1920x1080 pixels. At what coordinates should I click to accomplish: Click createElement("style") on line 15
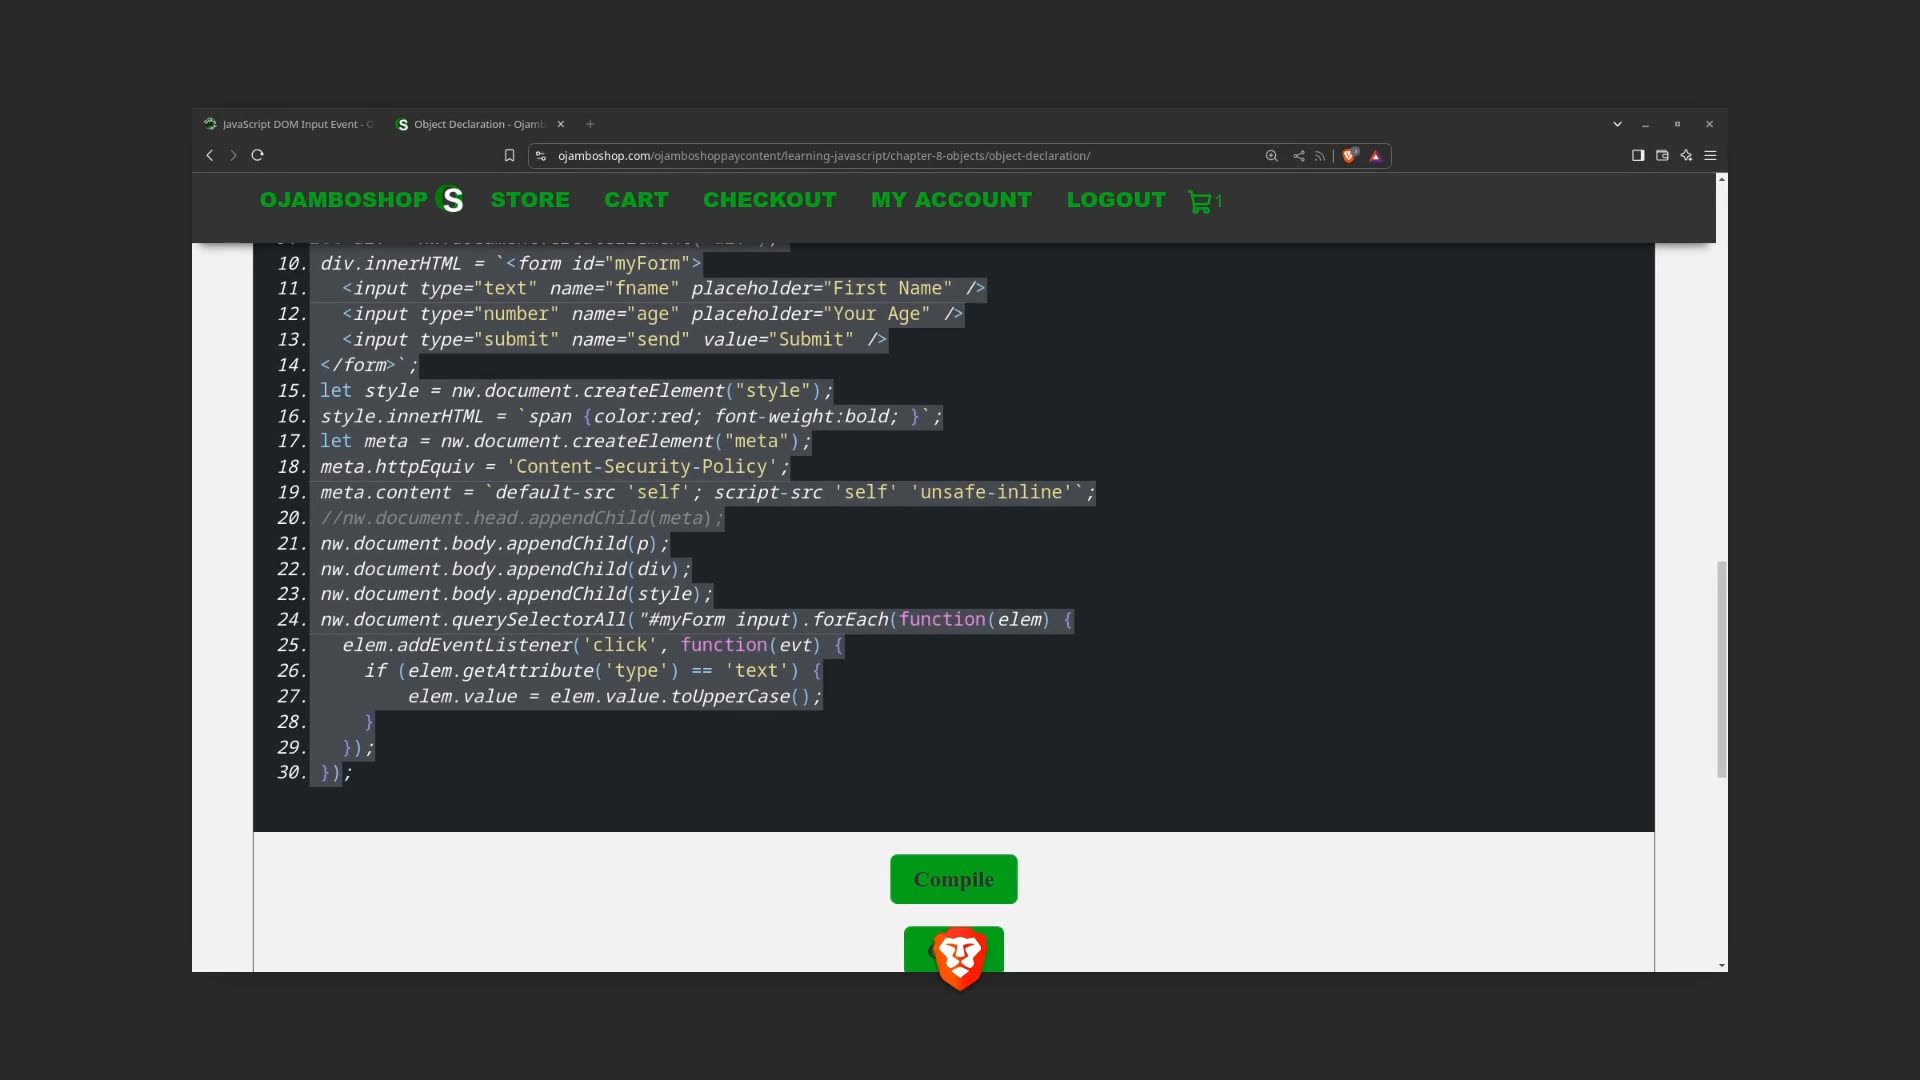(702, 391)
